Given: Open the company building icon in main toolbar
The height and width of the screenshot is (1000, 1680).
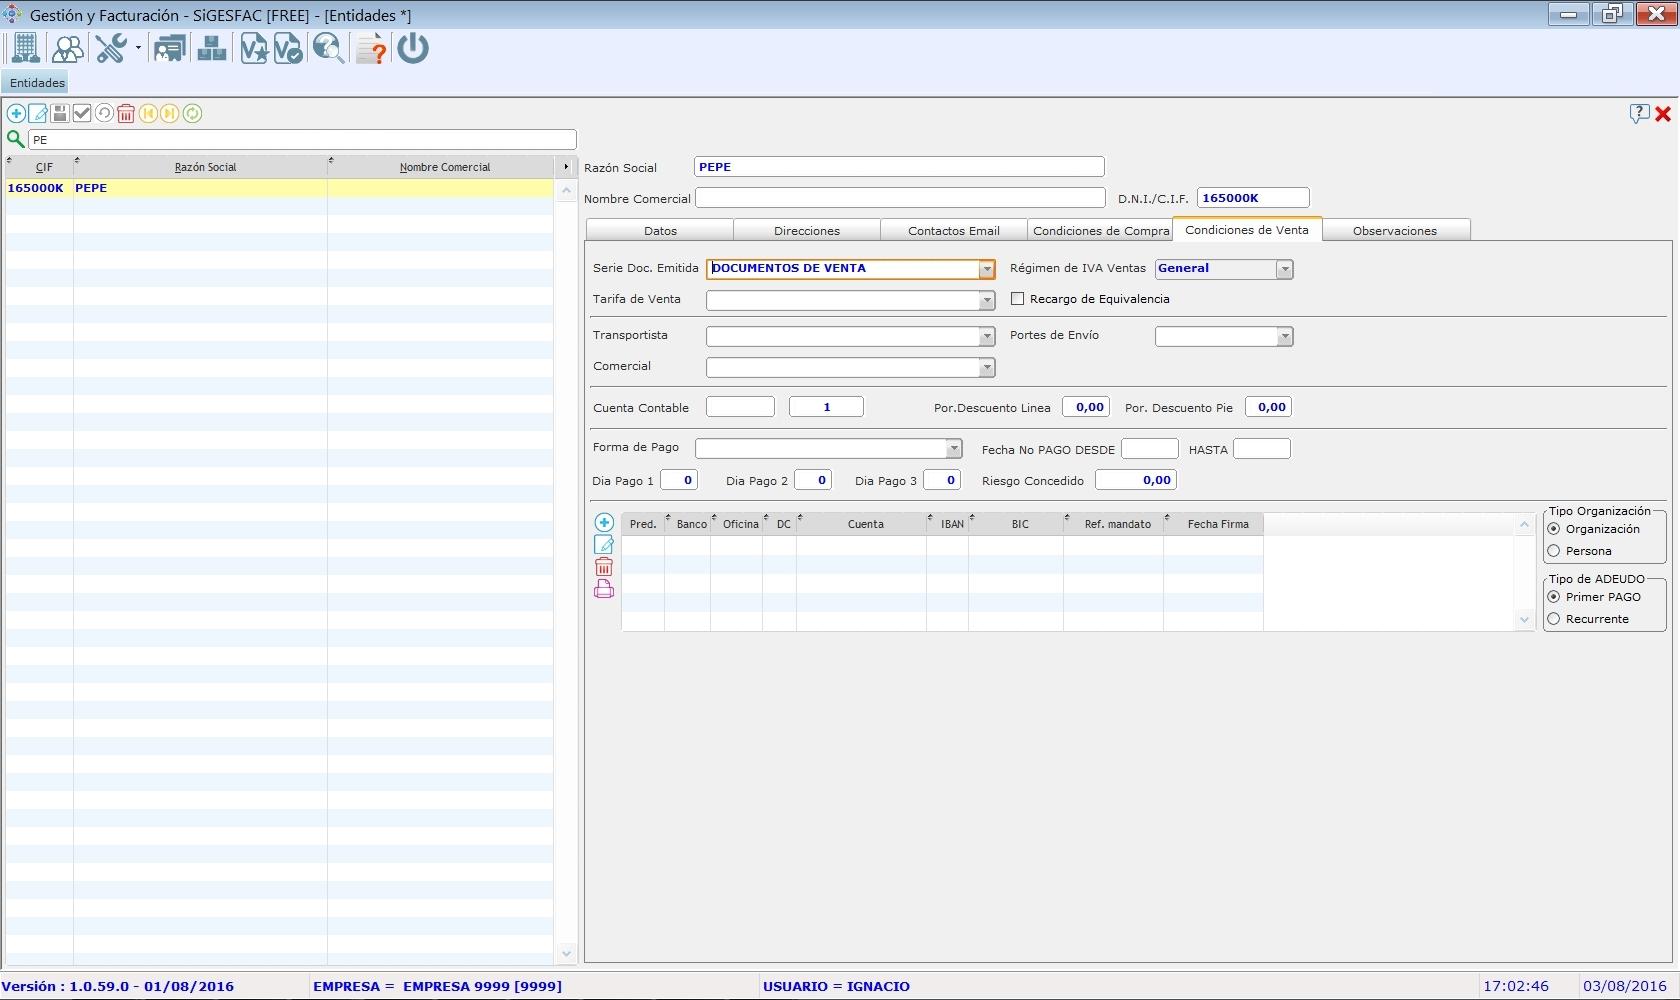Looking at the screenshot, I should coord(25,48).
